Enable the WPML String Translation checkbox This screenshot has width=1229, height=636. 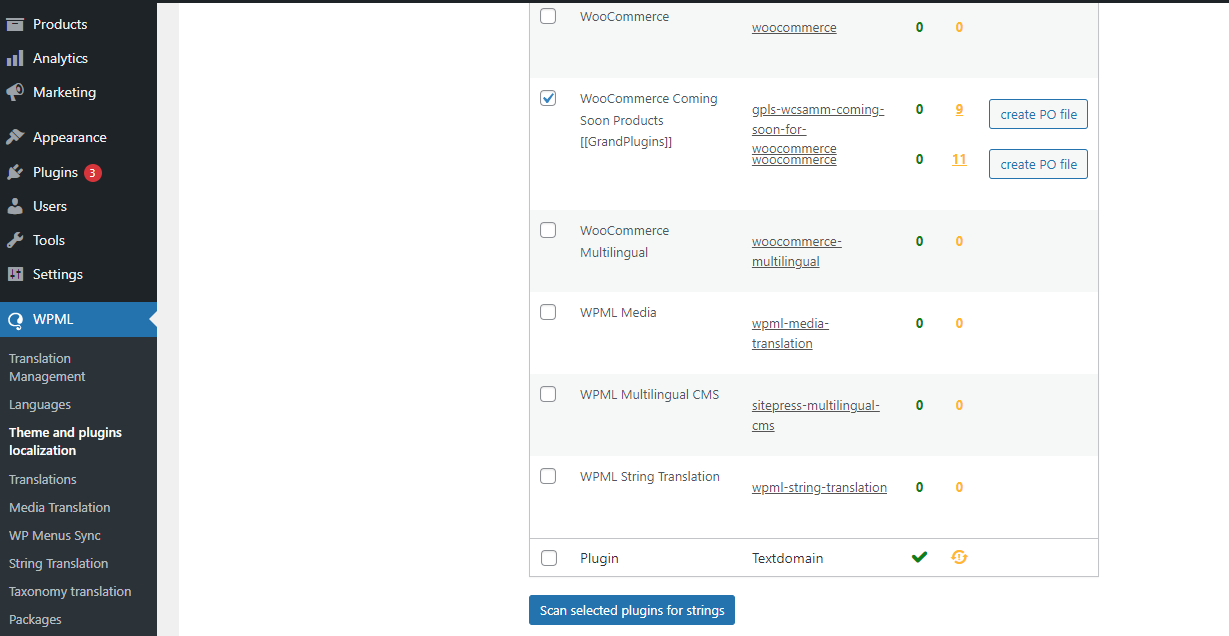point(548,476)
